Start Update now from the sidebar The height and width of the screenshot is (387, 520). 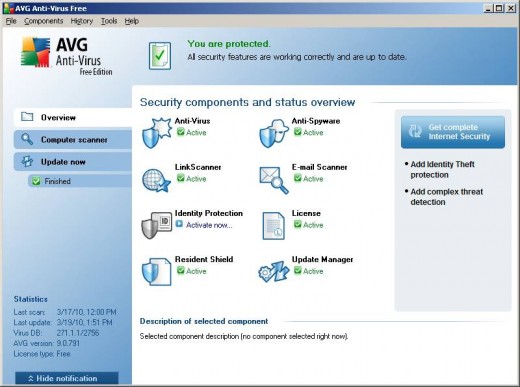coord(73,162)
